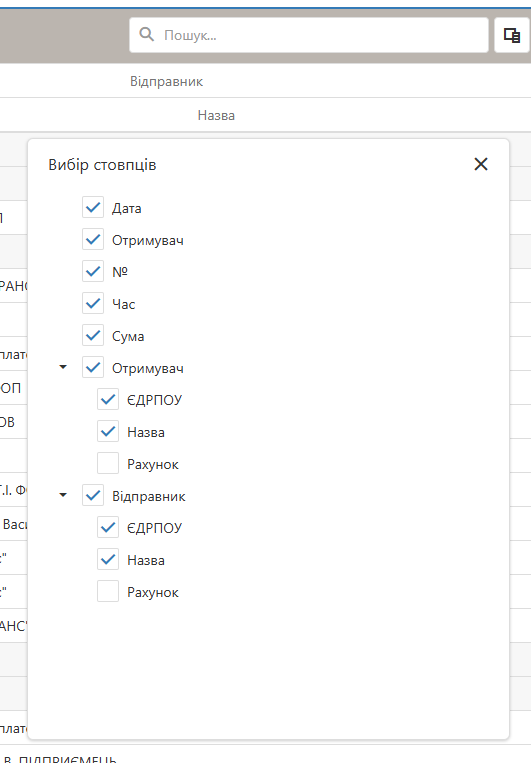Uncheck the Дата column checkbox
The height and width of the screenshot is (763, 531).
92,208
